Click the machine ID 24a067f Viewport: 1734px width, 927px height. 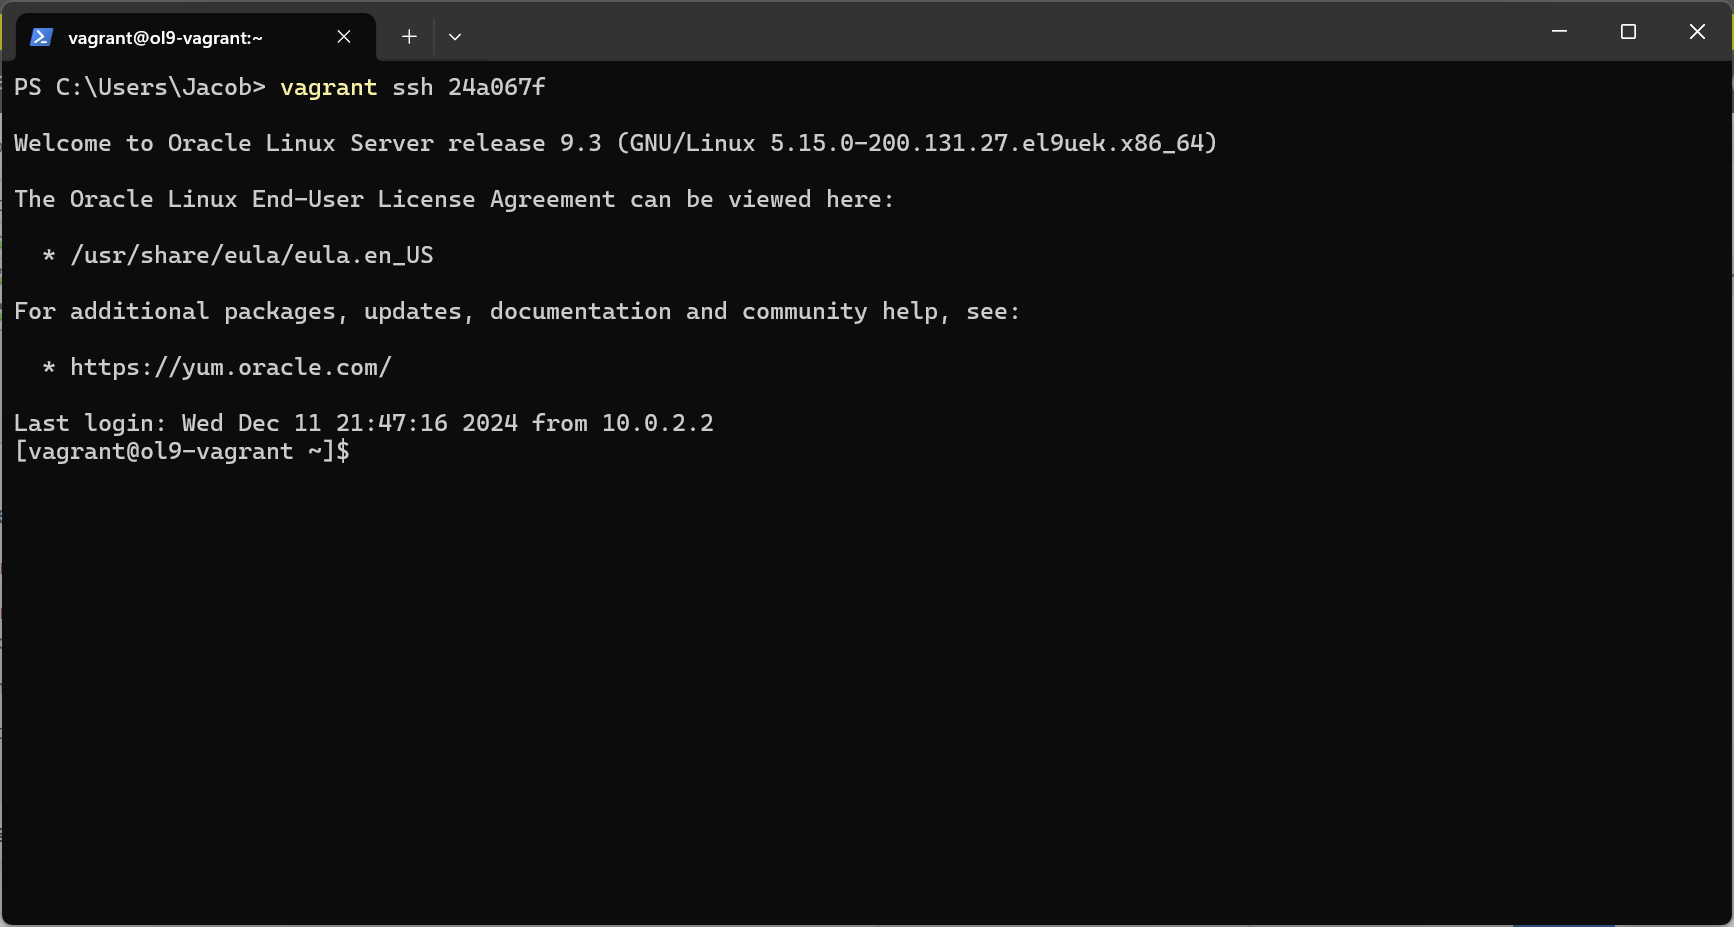click(x=496, y=88)
